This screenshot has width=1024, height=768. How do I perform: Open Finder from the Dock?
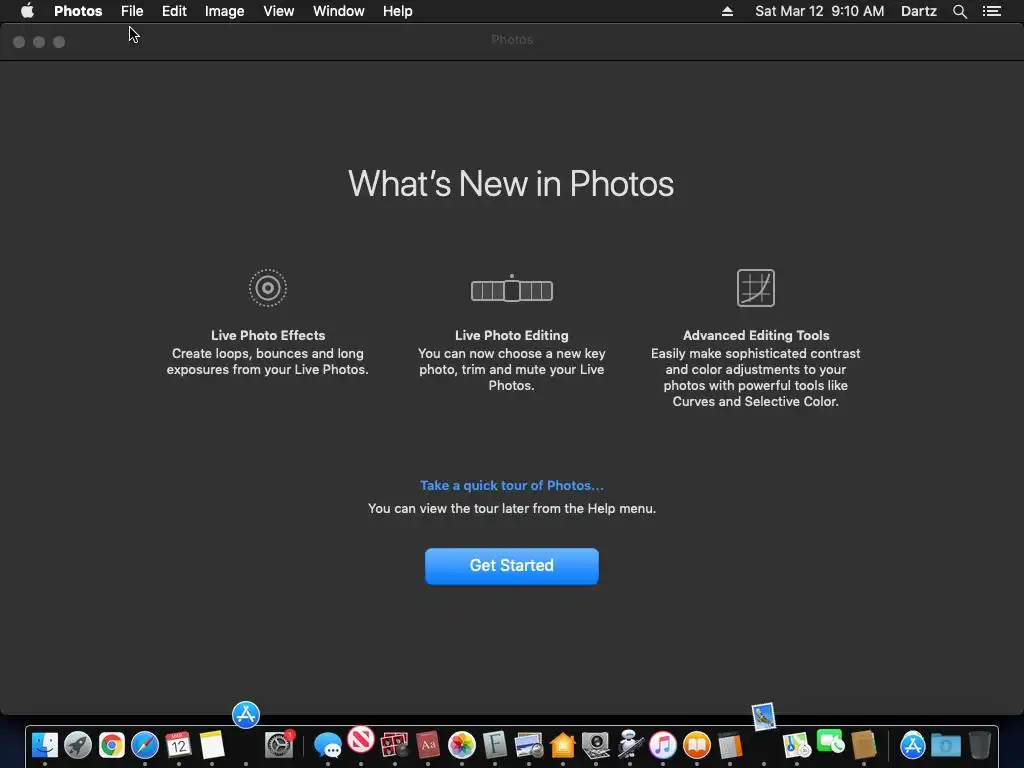tap(44, 744)
